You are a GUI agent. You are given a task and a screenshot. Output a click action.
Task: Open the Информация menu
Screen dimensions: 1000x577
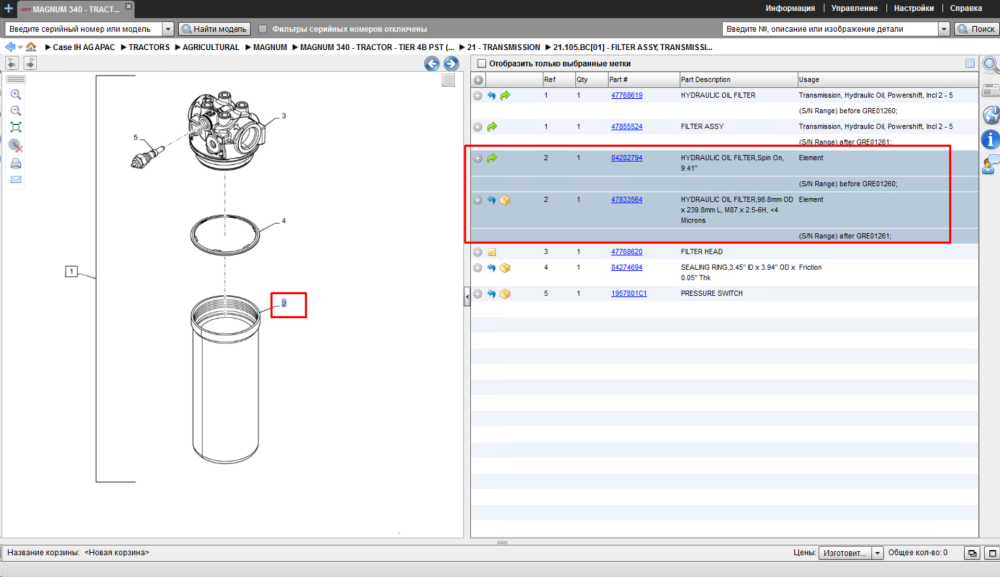(x=790, y=8)
